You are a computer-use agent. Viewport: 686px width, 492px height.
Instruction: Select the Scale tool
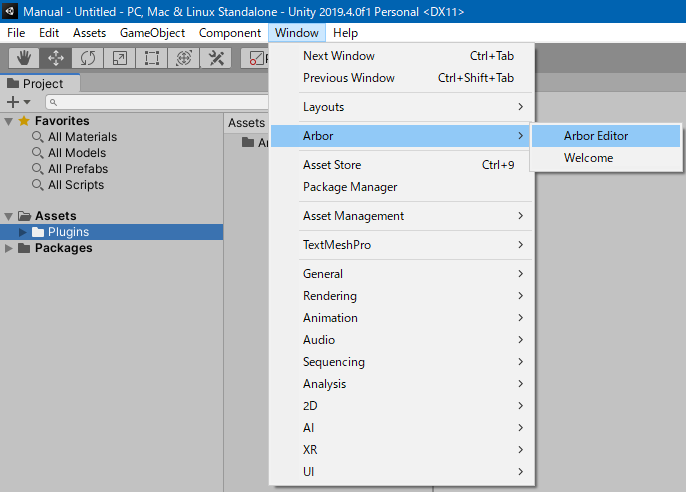pos(119,58)
